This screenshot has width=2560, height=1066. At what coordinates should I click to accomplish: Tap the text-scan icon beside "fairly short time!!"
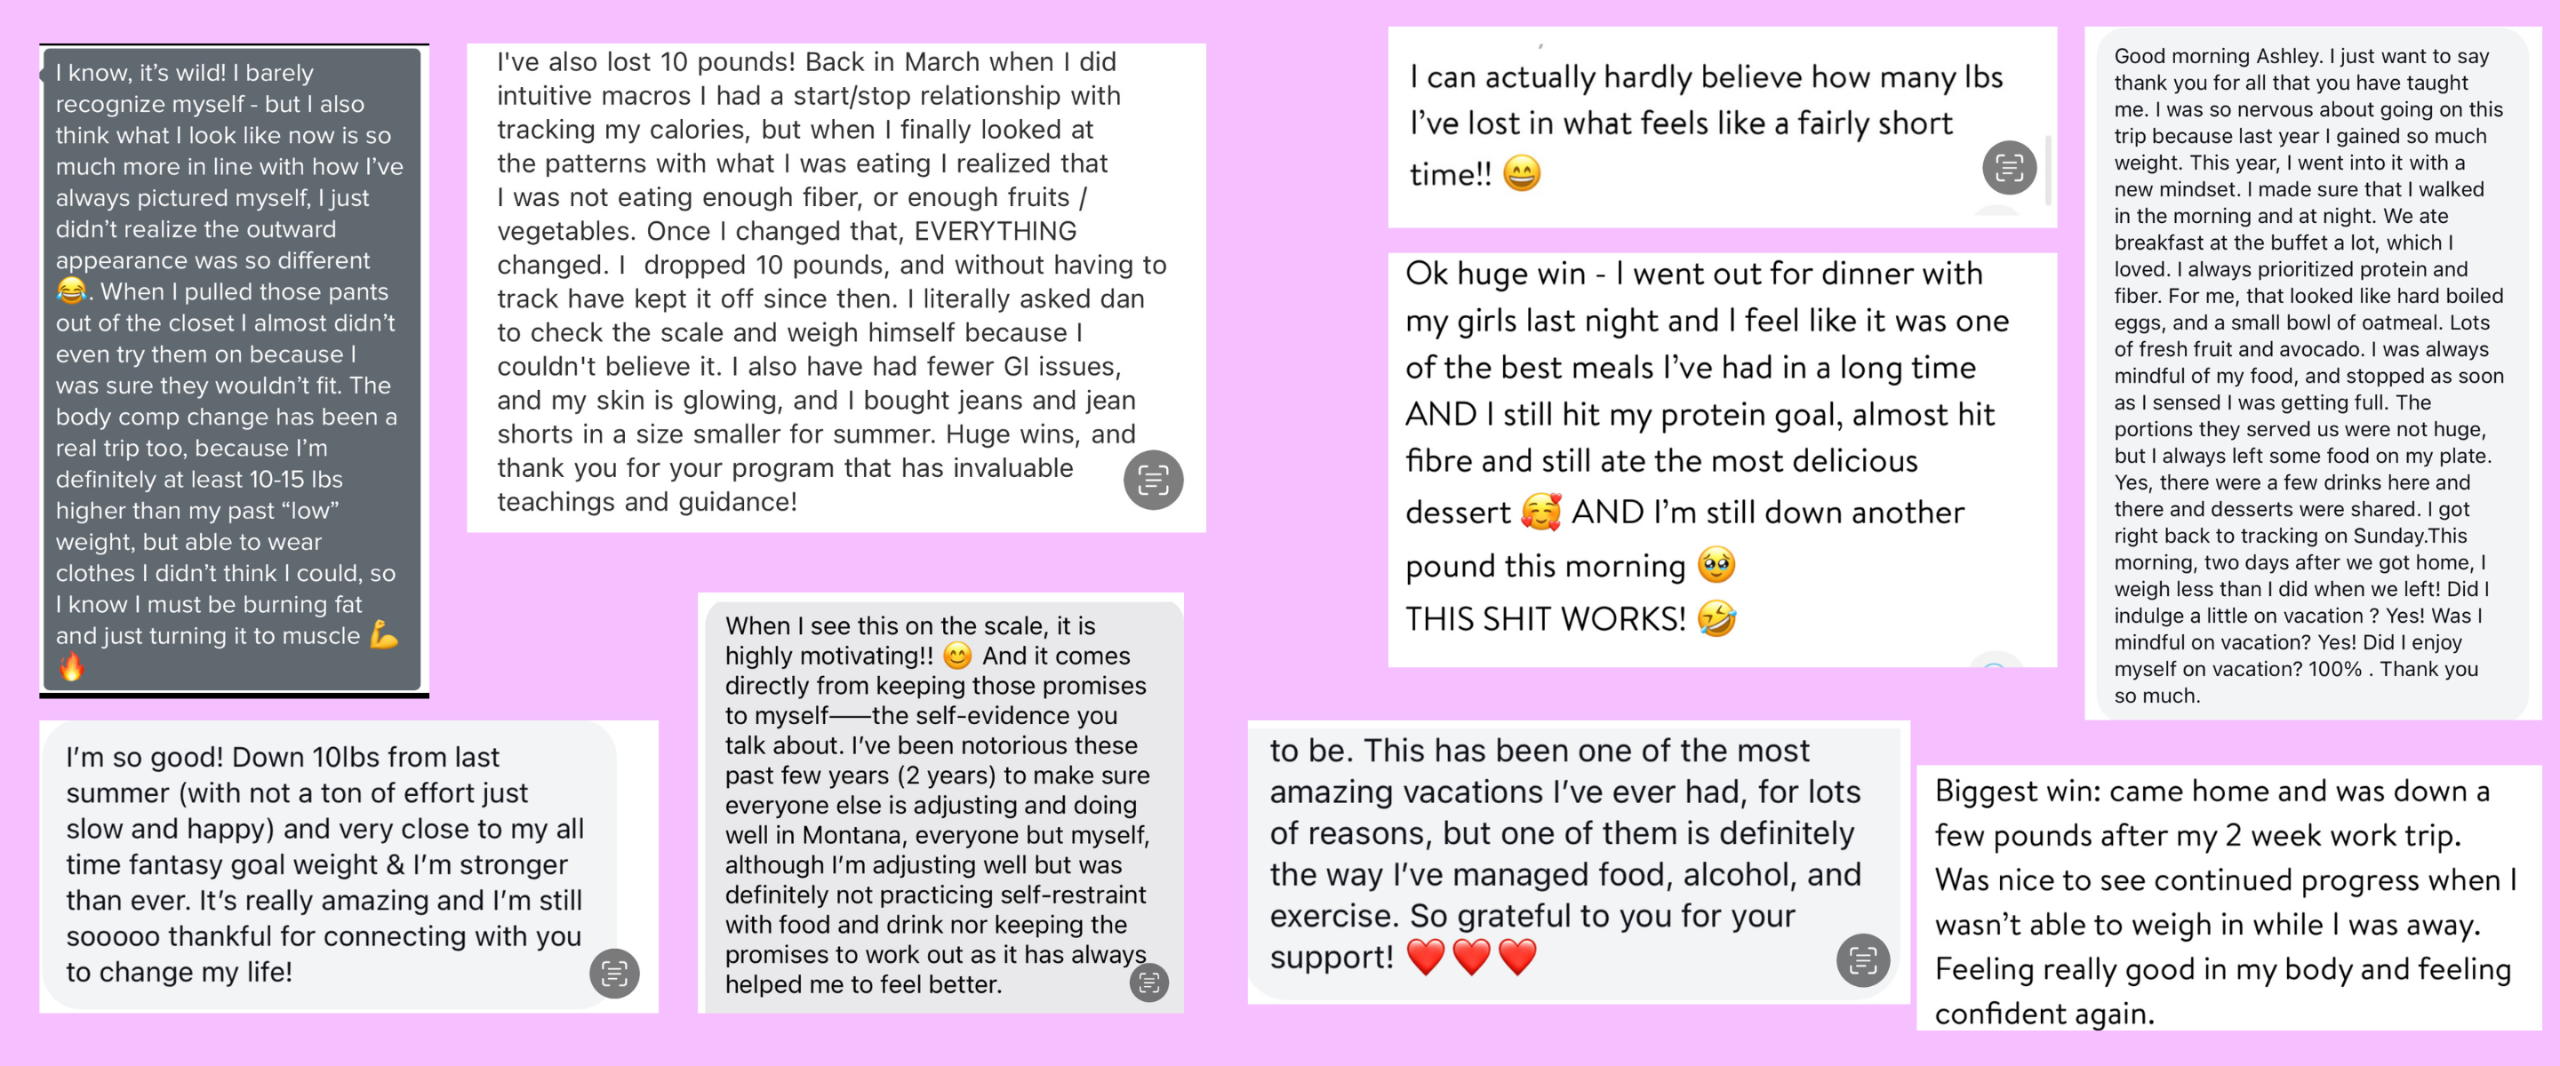coord(2009,167)
